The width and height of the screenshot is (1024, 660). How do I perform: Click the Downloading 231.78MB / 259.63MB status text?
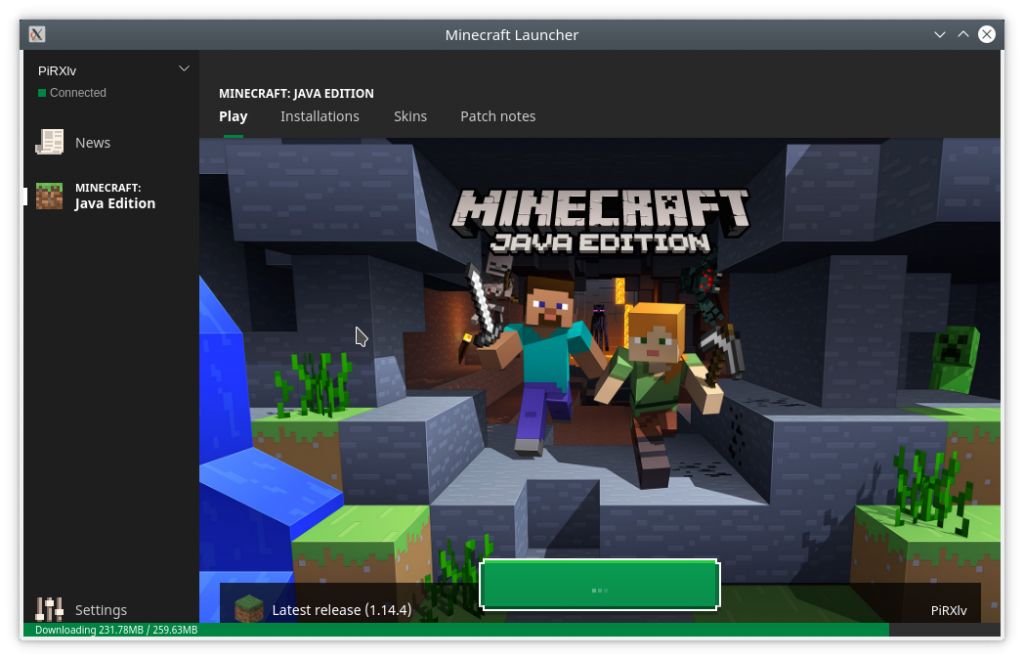116,630
